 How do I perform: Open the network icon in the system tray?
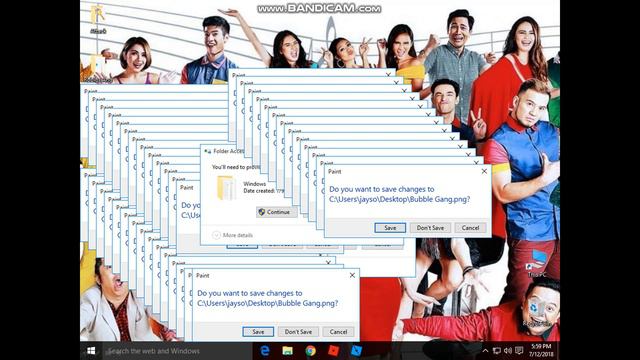click(497, 351)
